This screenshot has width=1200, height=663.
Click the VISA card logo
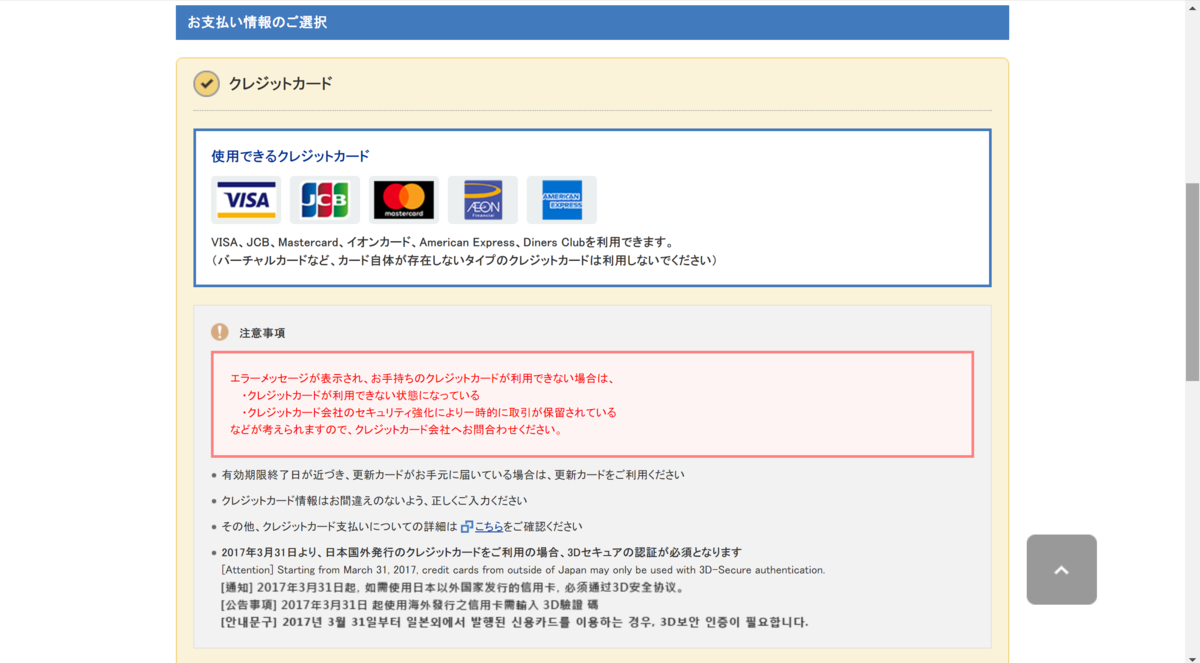click(246, 200)
